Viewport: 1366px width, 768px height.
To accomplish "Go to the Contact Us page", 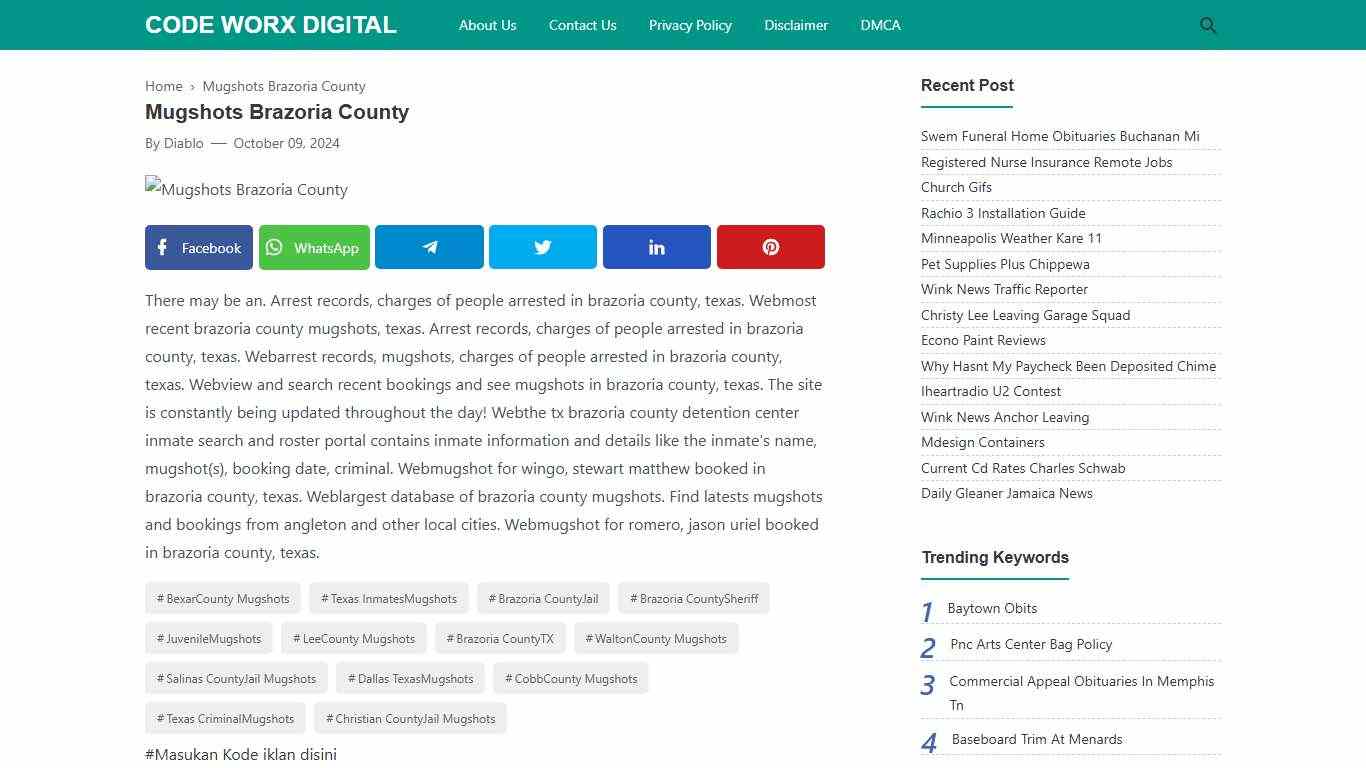I will pyautogui.click(x=582, y=25).
